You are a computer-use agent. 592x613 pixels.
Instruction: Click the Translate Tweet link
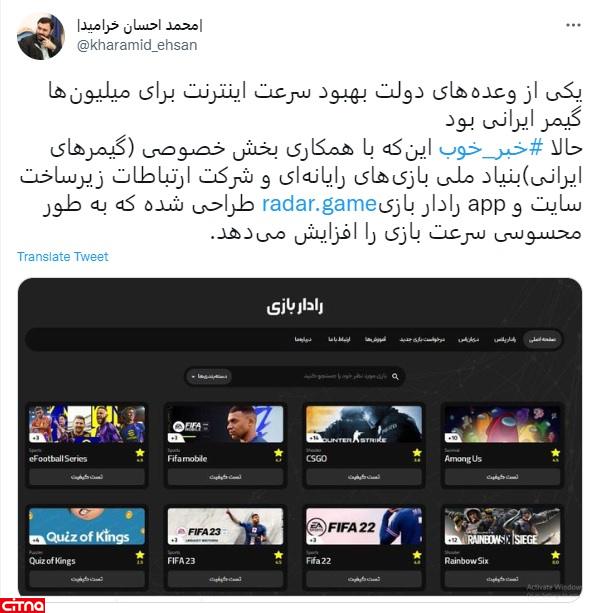[63, 256]
